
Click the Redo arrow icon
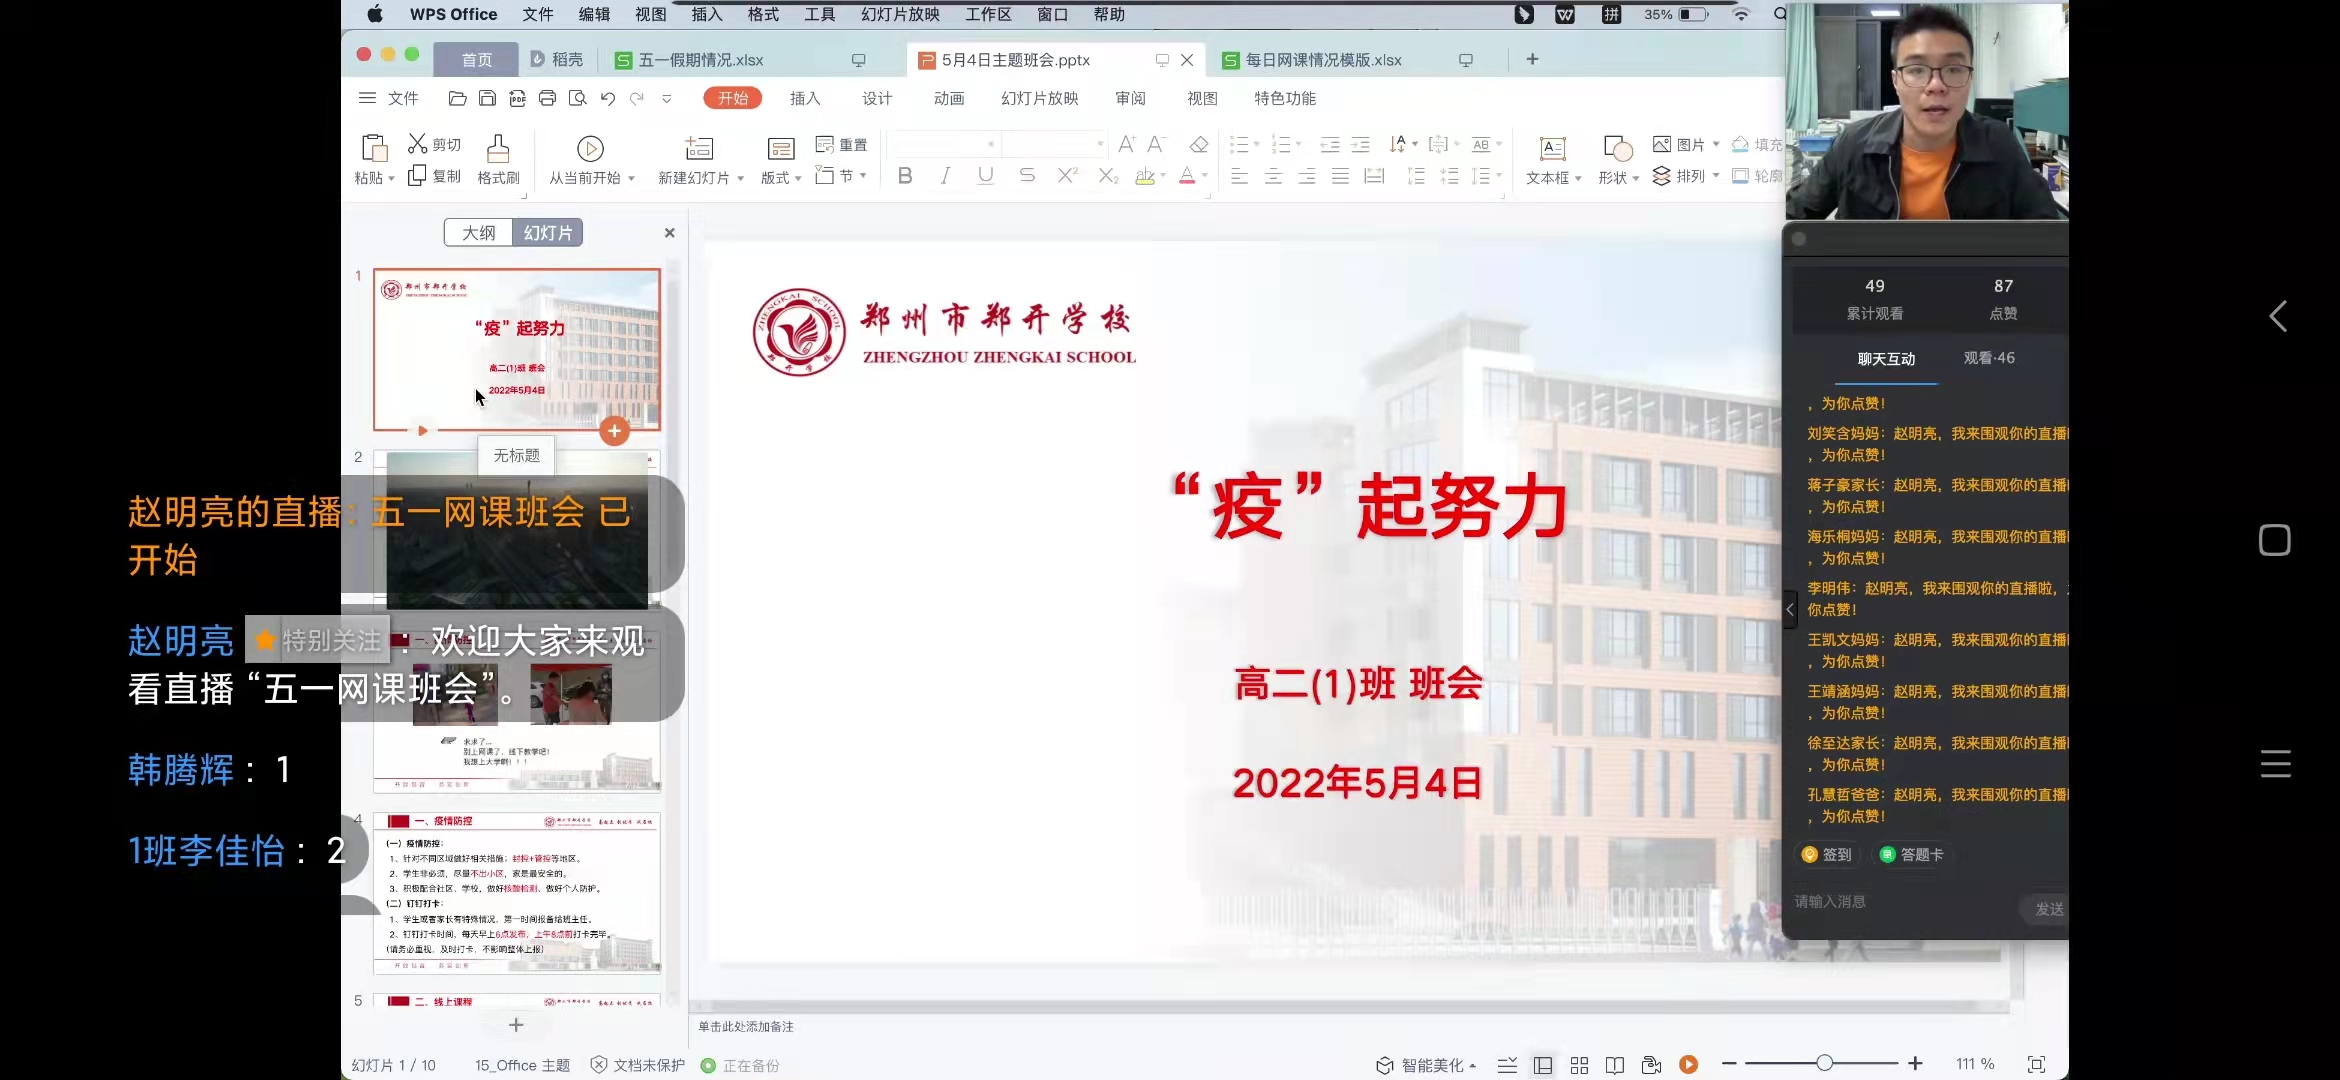pyautogui.click(x=637, y=98)
